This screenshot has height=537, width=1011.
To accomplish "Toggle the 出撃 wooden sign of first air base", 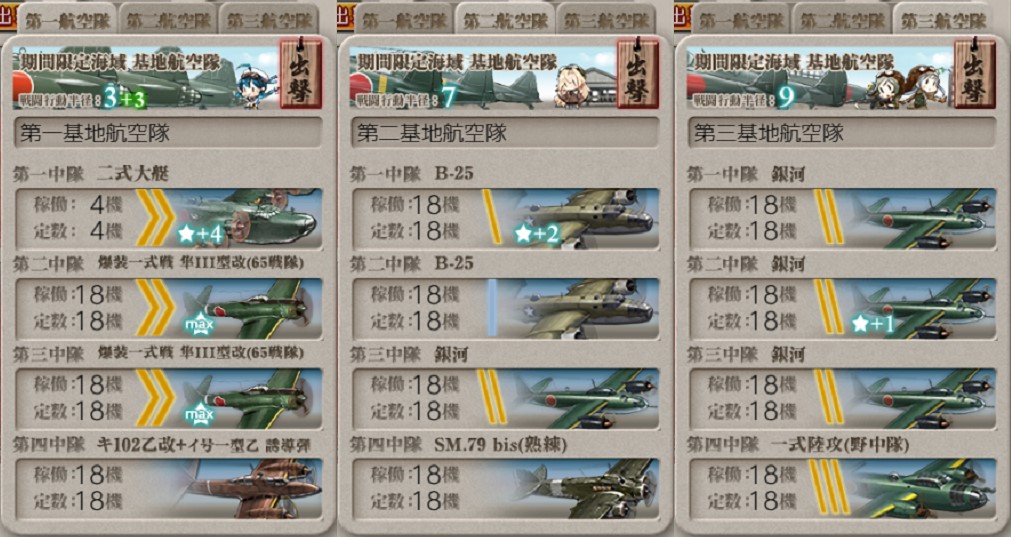I will point(300,73).
